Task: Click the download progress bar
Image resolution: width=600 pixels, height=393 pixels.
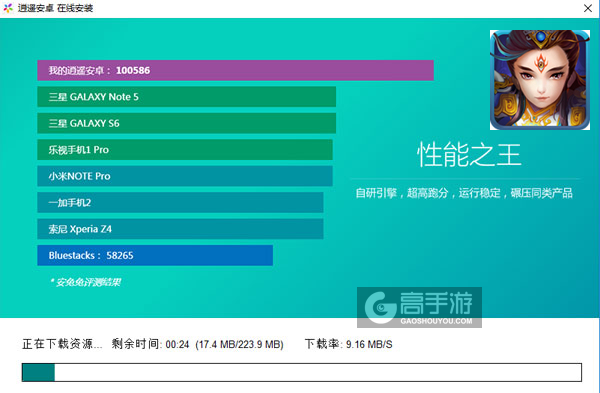Action: pyautogui.click(x=302, y=372)
